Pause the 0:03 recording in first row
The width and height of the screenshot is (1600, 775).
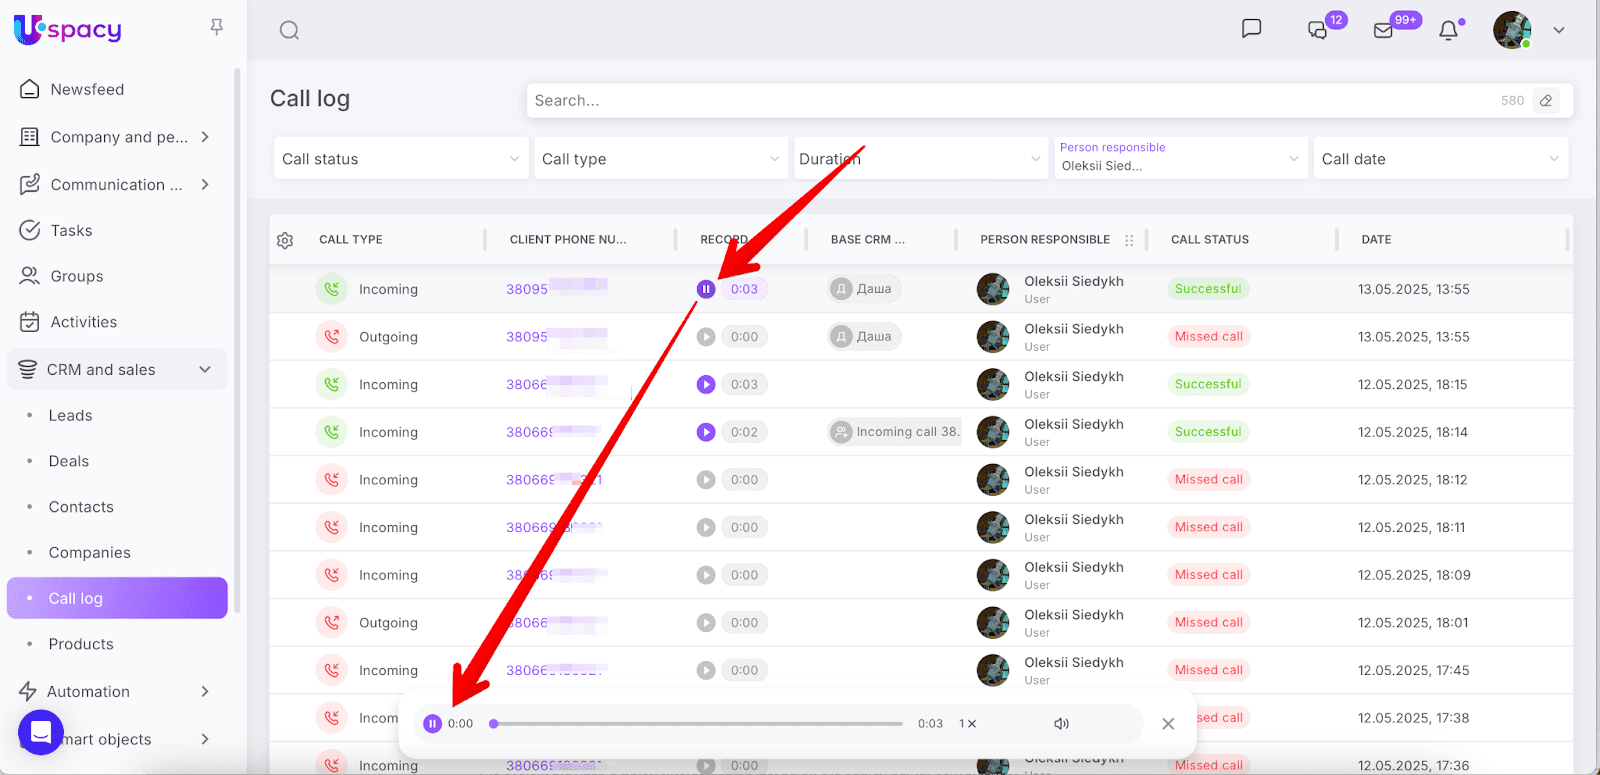(x=706, y=289)
